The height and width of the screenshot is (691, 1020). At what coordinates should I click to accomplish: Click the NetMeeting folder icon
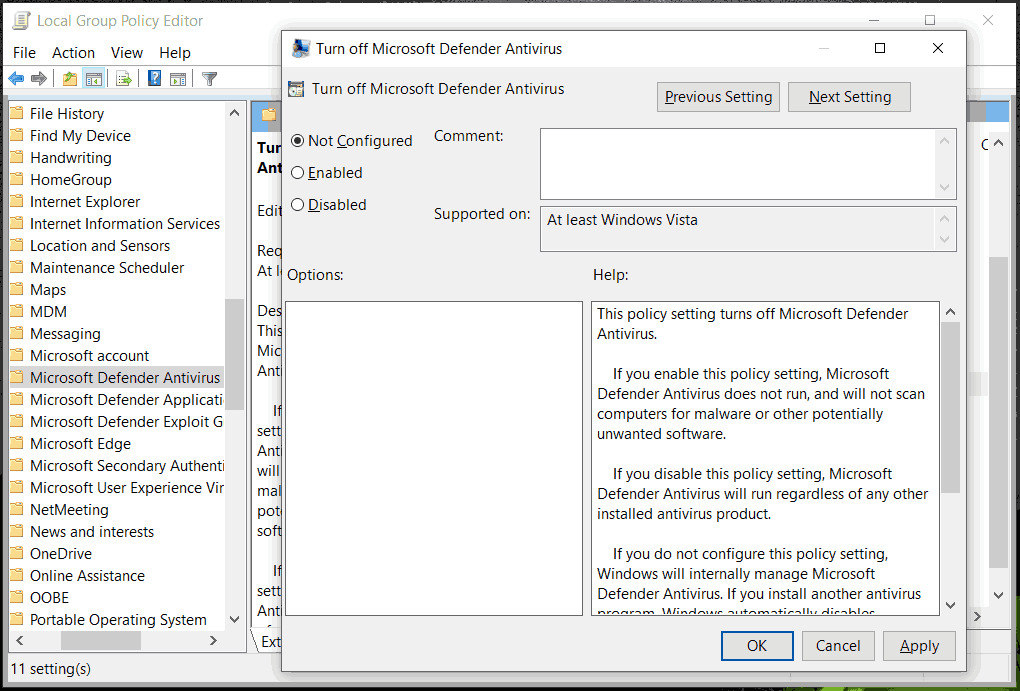[17, 509]
